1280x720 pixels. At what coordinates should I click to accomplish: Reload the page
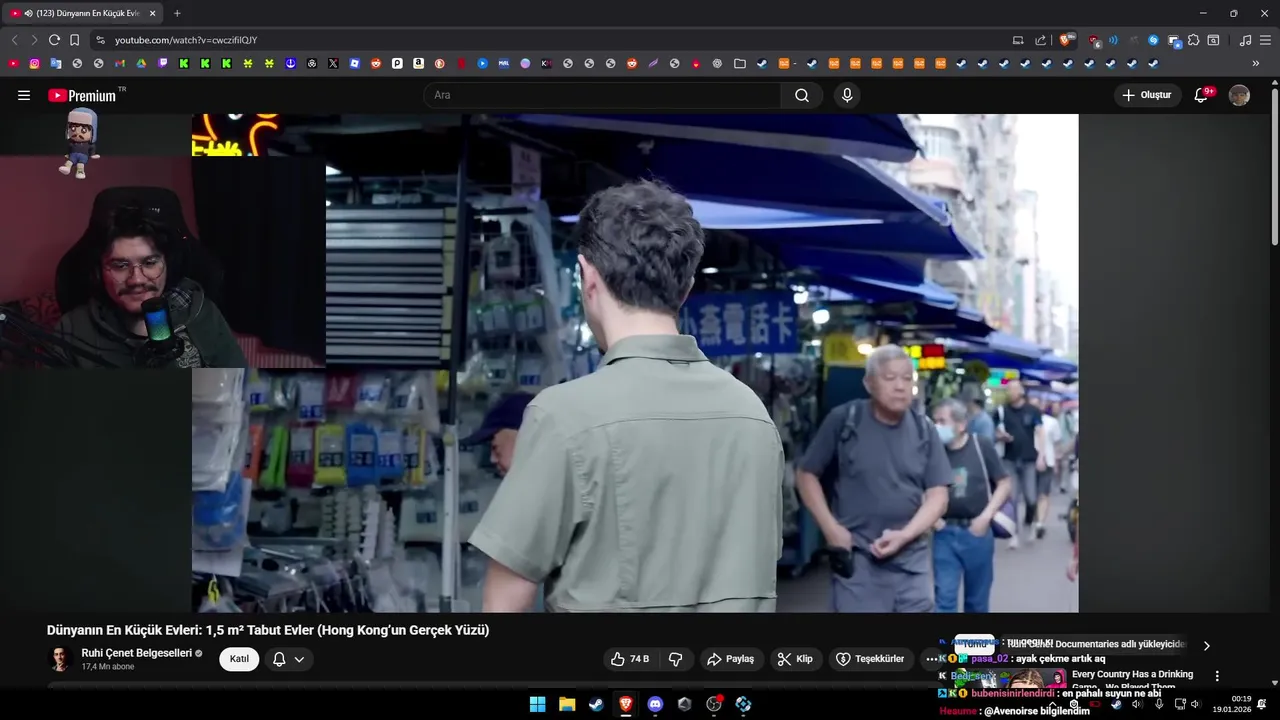coord(54,40)
